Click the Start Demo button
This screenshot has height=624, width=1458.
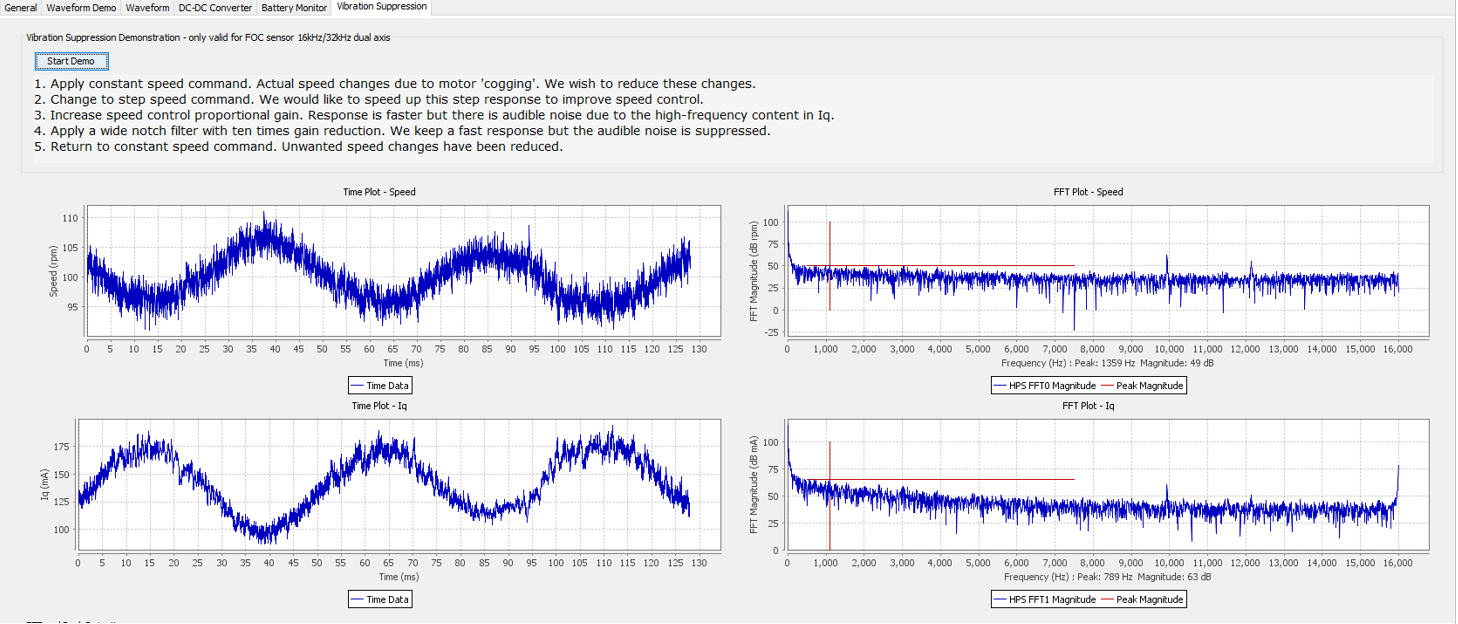[x=70, y=61]
